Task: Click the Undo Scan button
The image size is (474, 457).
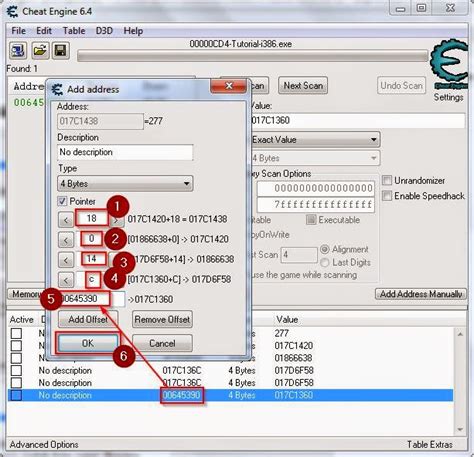Action: pos(401,86)
